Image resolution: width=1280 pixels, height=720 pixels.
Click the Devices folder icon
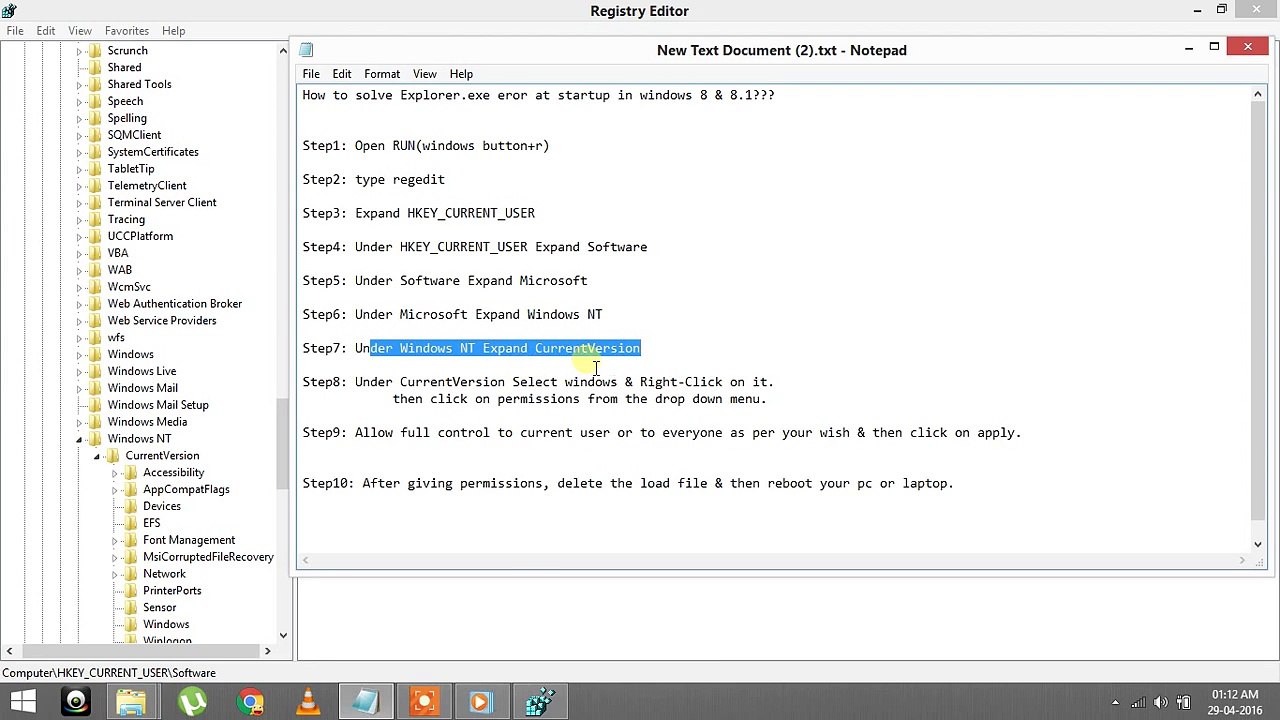tap(130, 506)
